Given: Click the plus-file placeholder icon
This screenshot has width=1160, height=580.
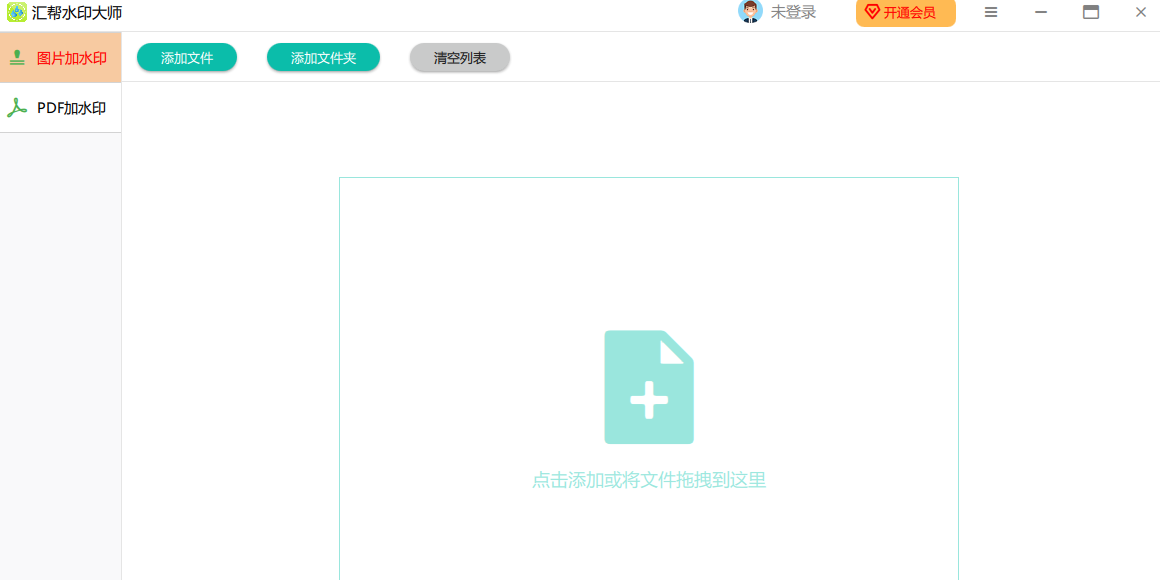Looking at the screenshot, I should click(x=648, y=387).
